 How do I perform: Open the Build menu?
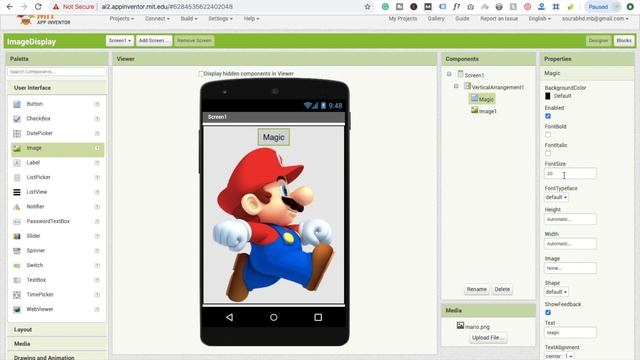point(189,19)
